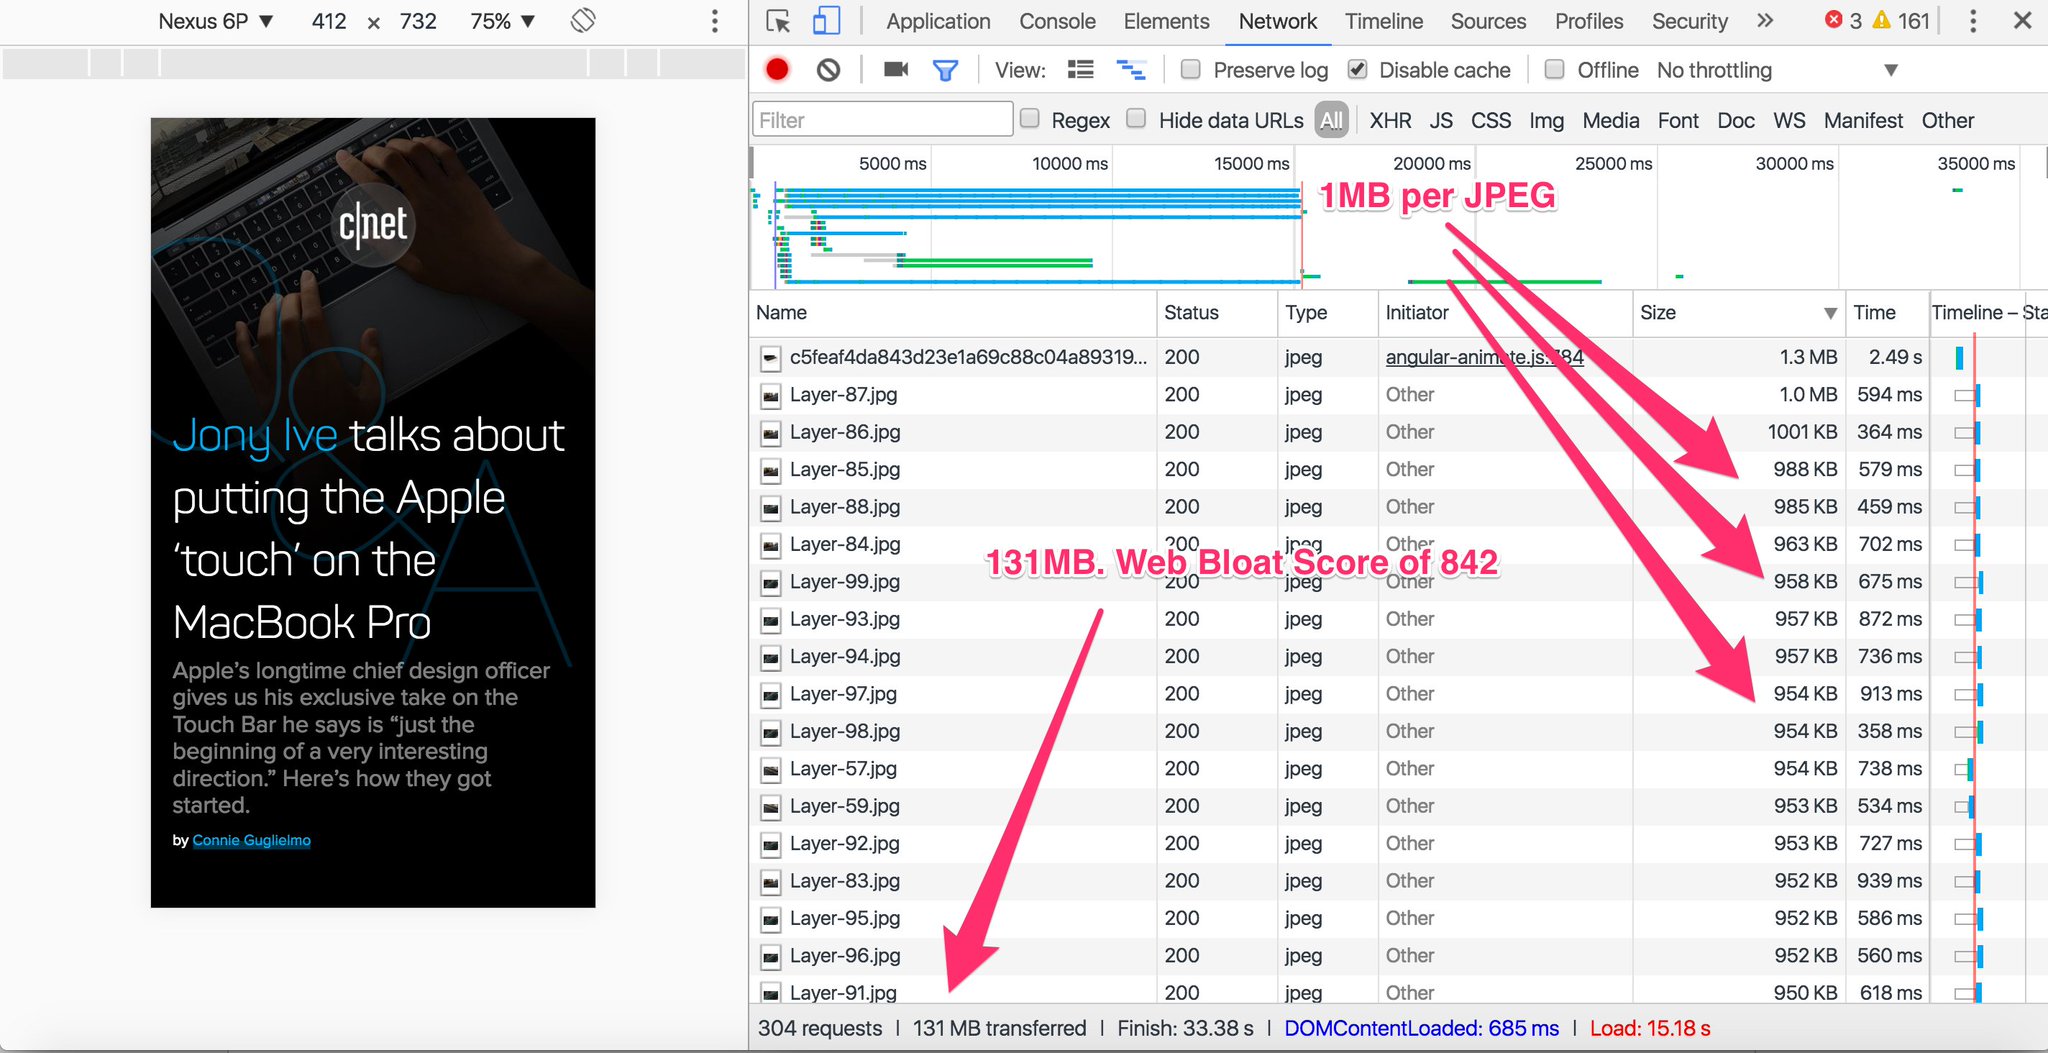Viewport: 2048px width, 1053px height.
Task: Click the file icon for Layer-86.jpg
Action: coord(770,433)
